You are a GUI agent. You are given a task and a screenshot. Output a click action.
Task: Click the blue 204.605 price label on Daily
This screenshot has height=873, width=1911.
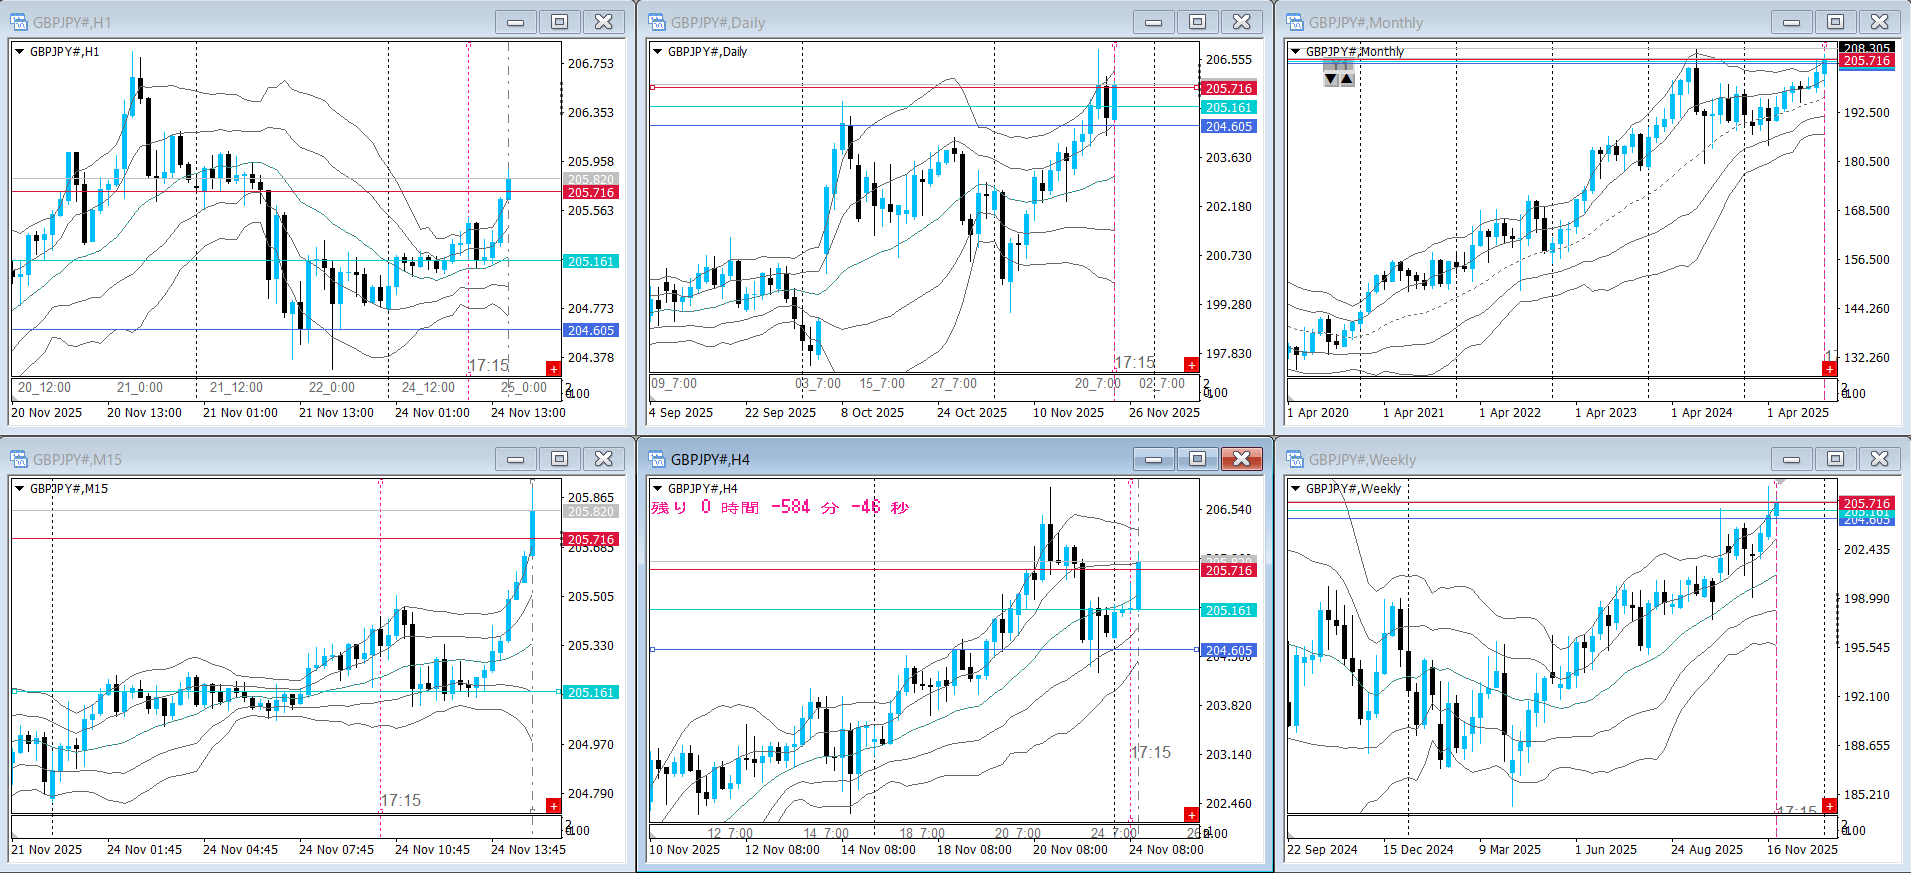coord(1229,127)
